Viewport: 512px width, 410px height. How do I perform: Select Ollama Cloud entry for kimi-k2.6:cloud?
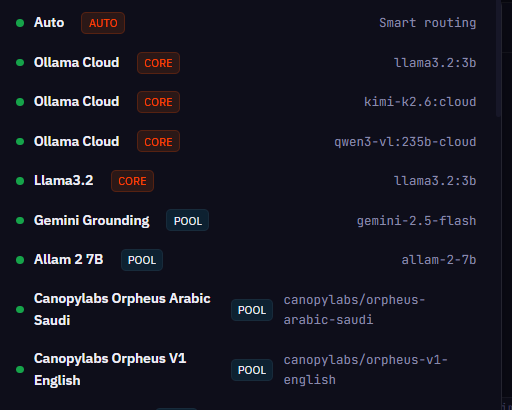(77, 102)
